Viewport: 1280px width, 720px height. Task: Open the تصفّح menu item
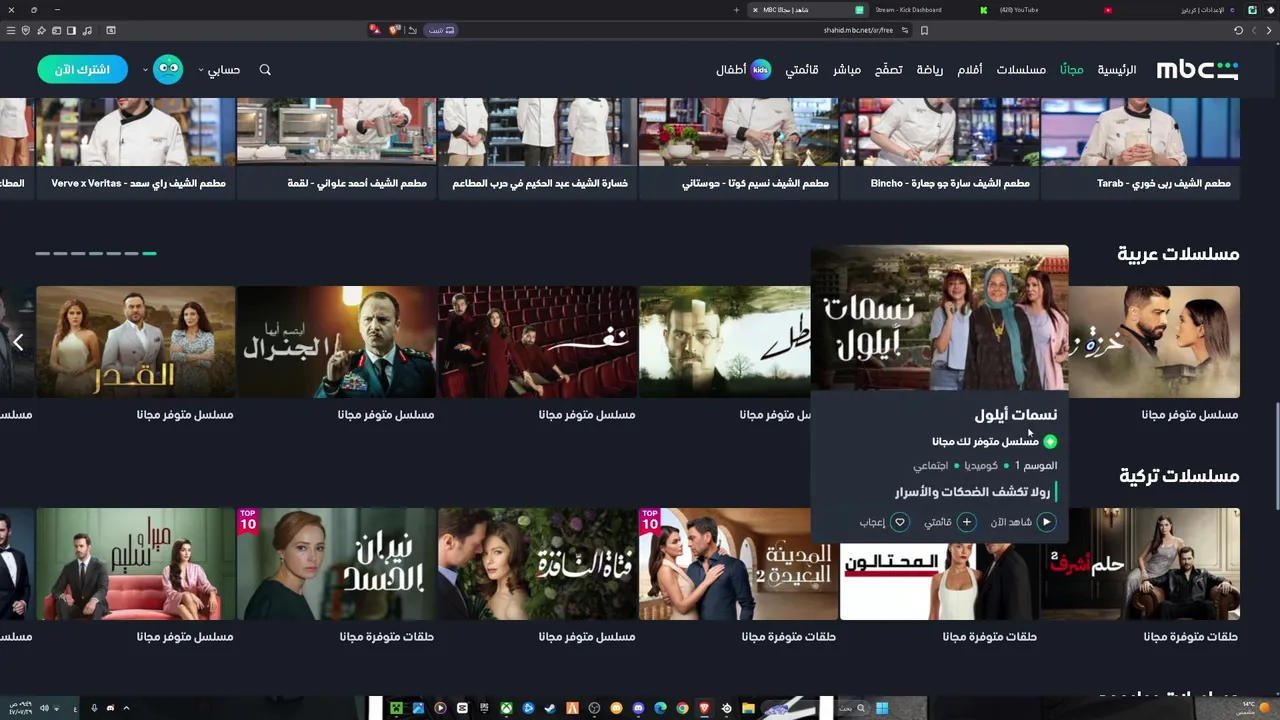[x=889, y=70]
